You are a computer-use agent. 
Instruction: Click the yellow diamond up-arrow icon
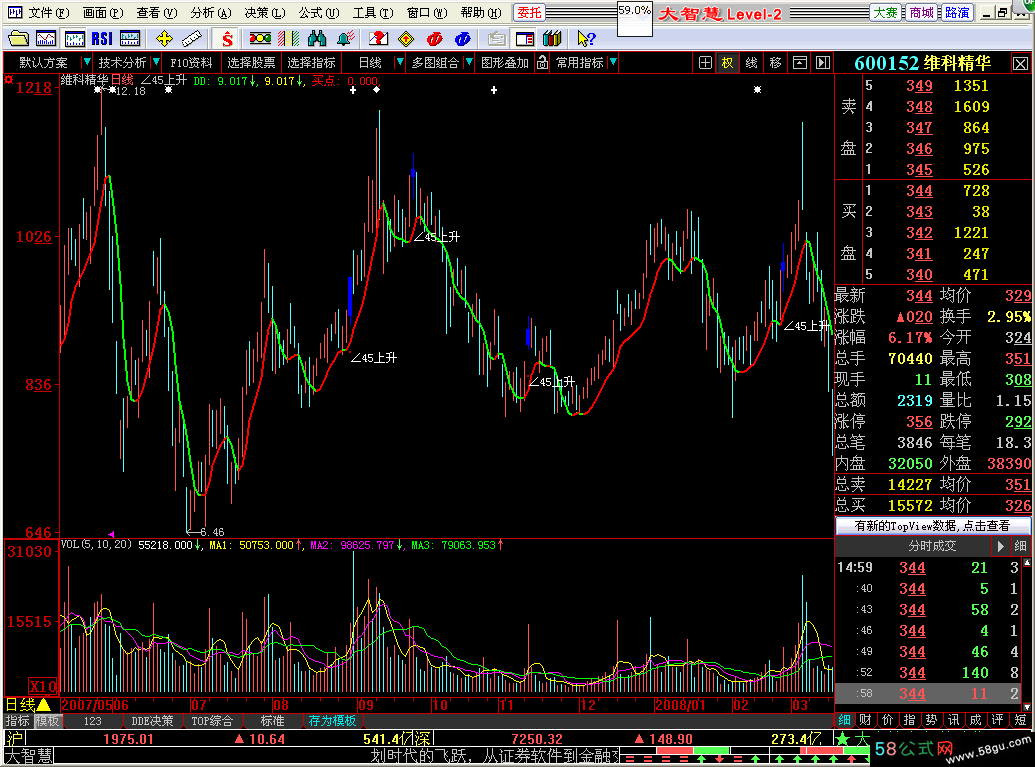coord(406,39)
